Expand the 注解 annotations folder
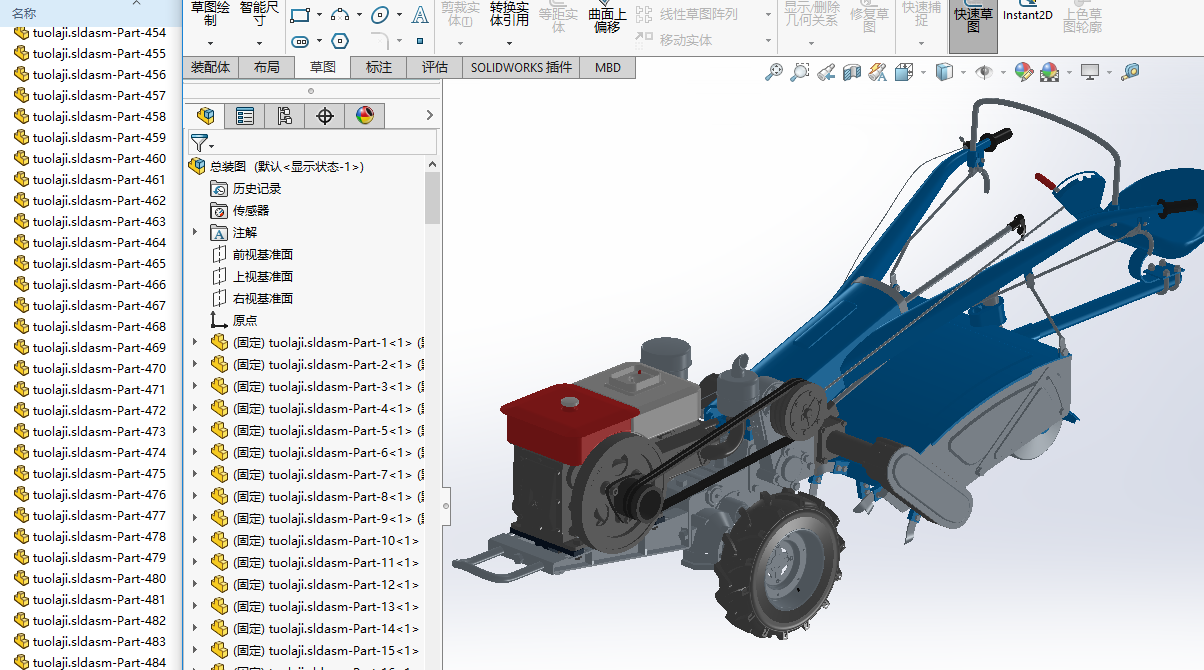Screen dimensions: 1204x670 (x=195, y=232)
